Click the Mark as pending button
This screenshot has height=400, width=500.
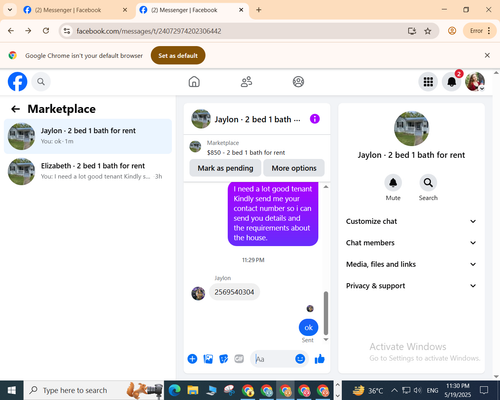225,168
